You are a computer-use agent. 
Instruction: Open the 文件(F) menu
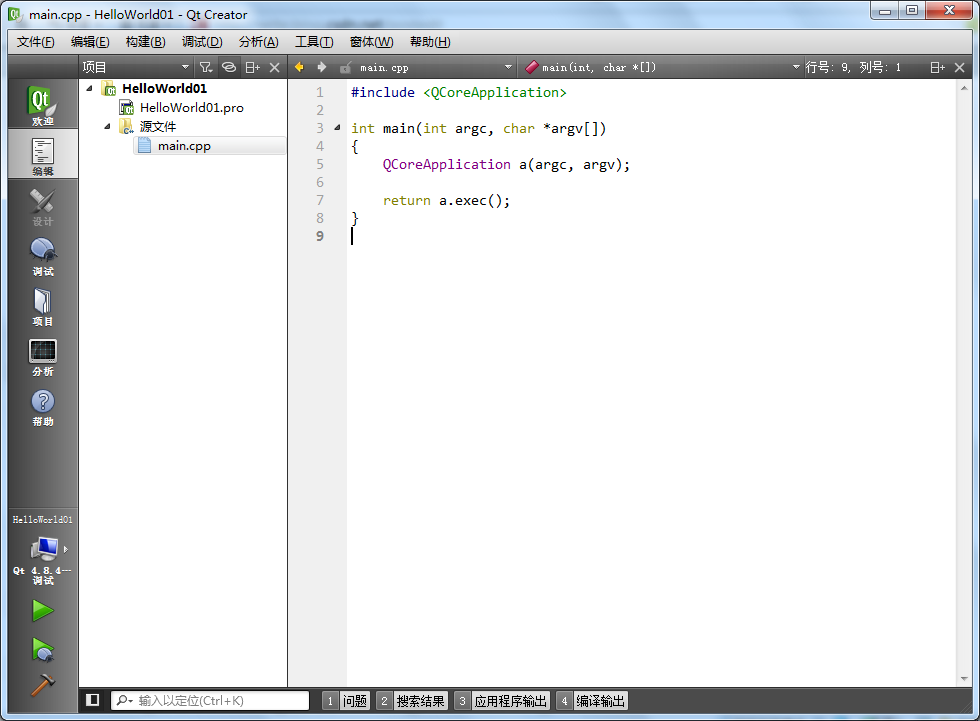coord(36,42)
